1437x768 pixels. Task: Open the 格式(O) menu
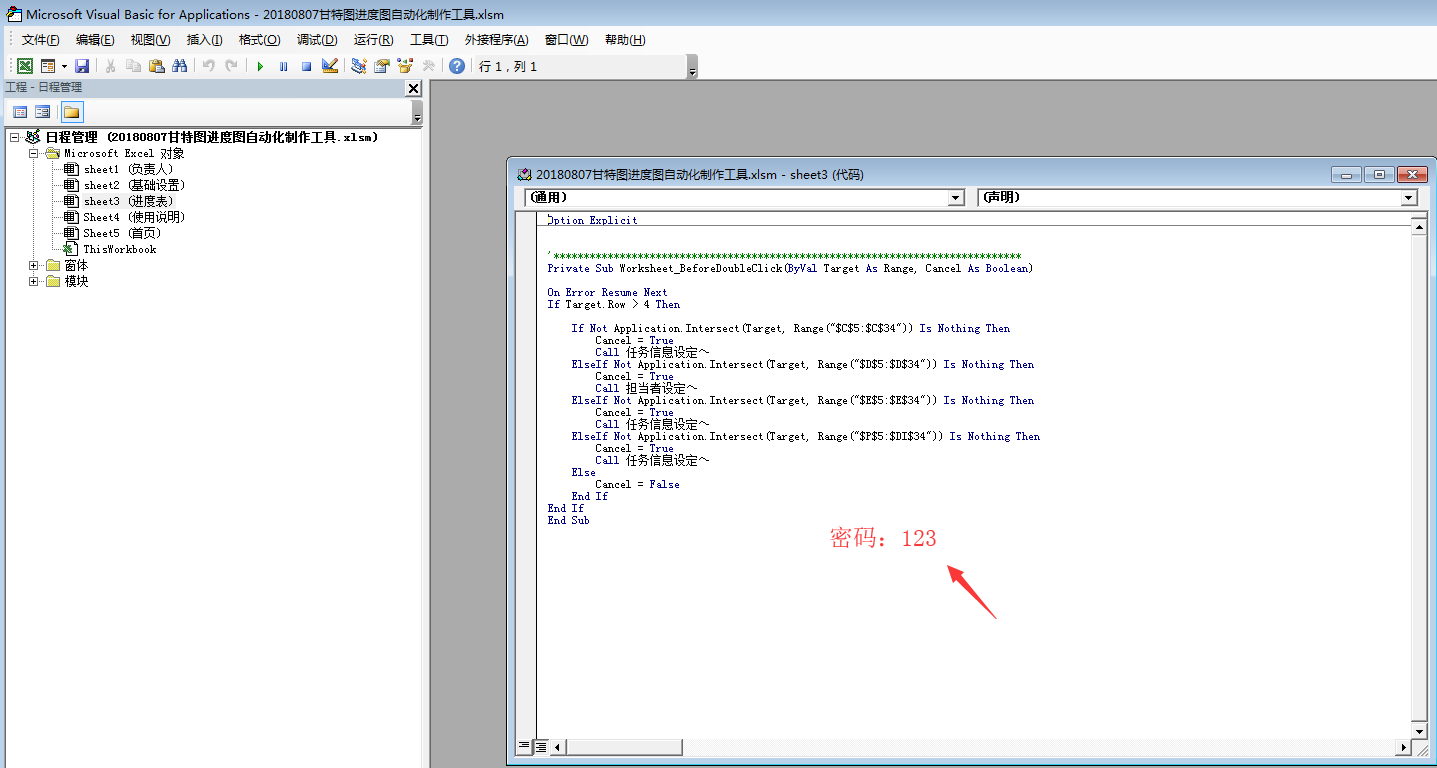coord(259,40)
